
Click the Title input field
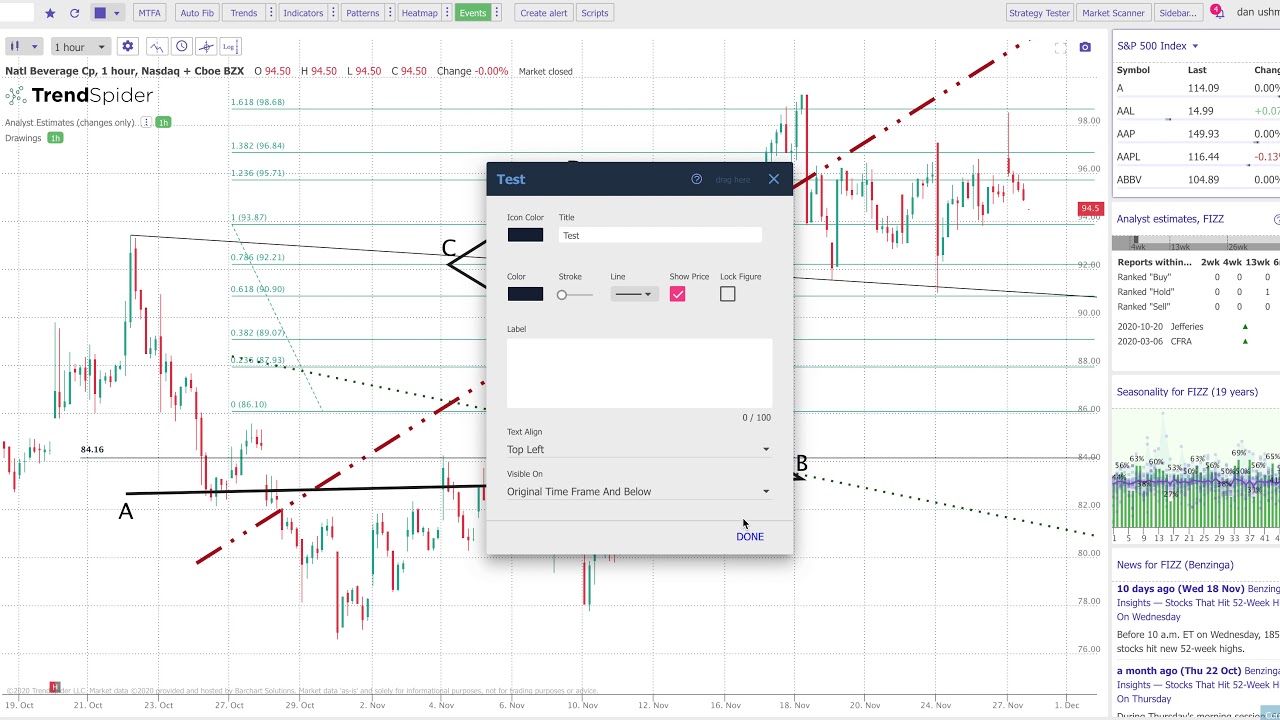pyautogui.click(x=660, y=235)
